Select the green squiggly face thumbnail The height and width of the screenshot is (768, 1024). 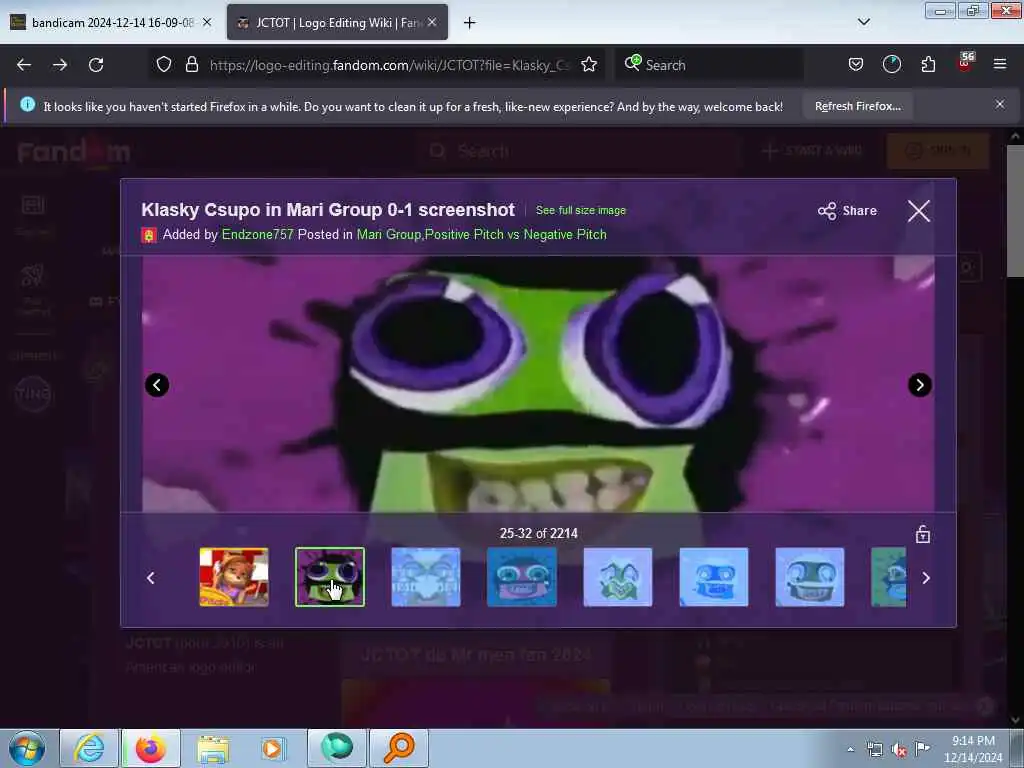click(618, 577)
